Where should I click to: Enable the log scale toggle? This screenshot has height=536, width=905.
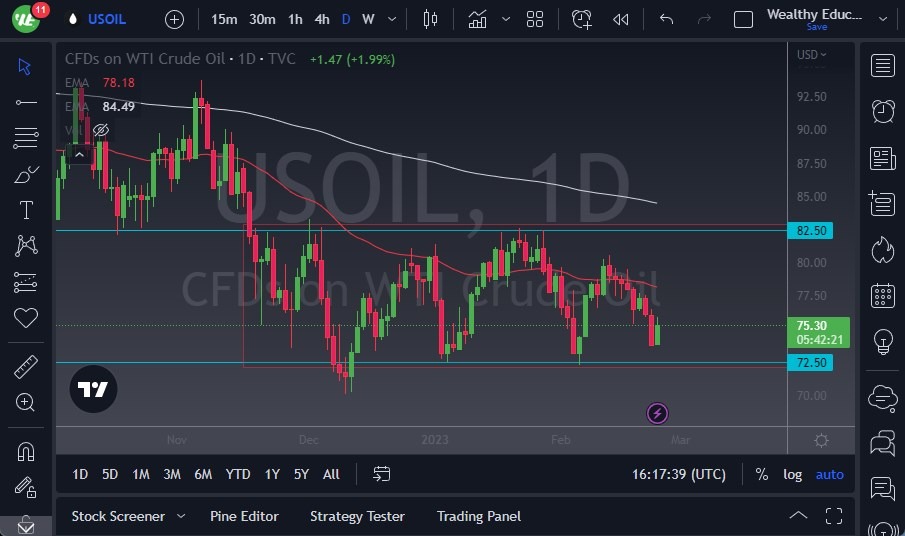coord(792,474)
